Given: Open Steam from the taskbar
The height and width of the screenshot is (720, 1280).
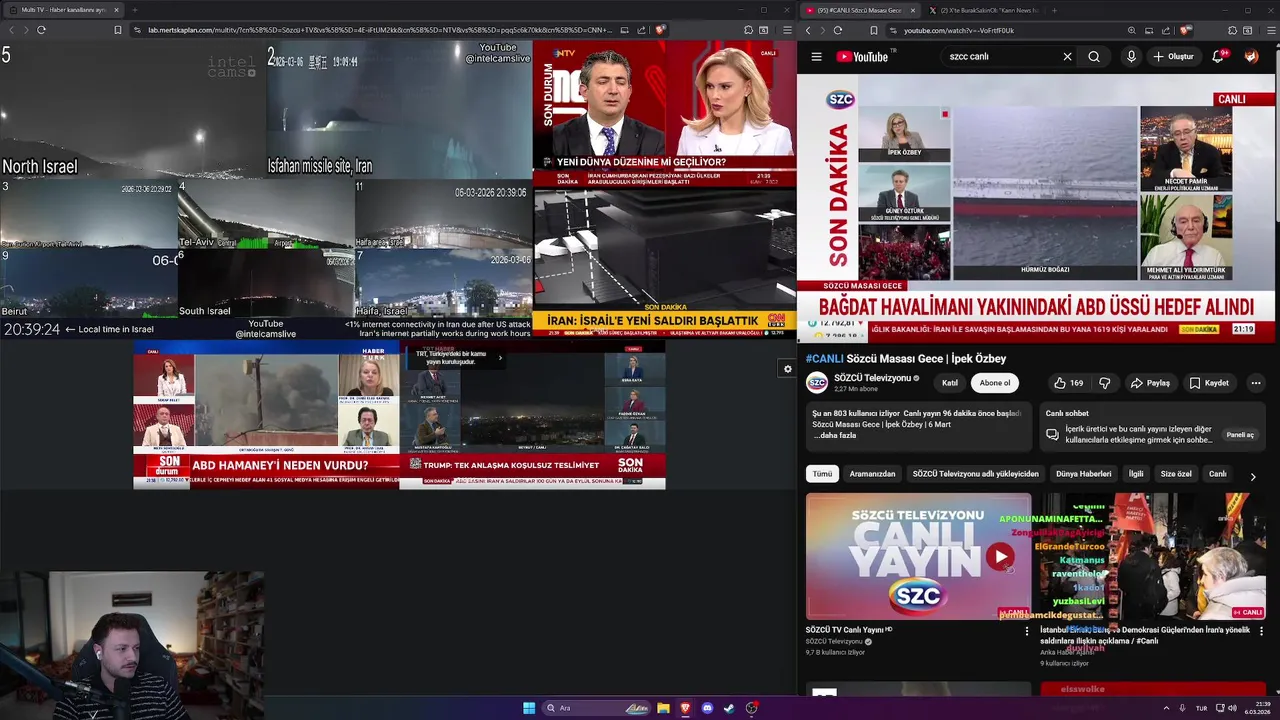Looking at the screenshot, I should 729,708.
